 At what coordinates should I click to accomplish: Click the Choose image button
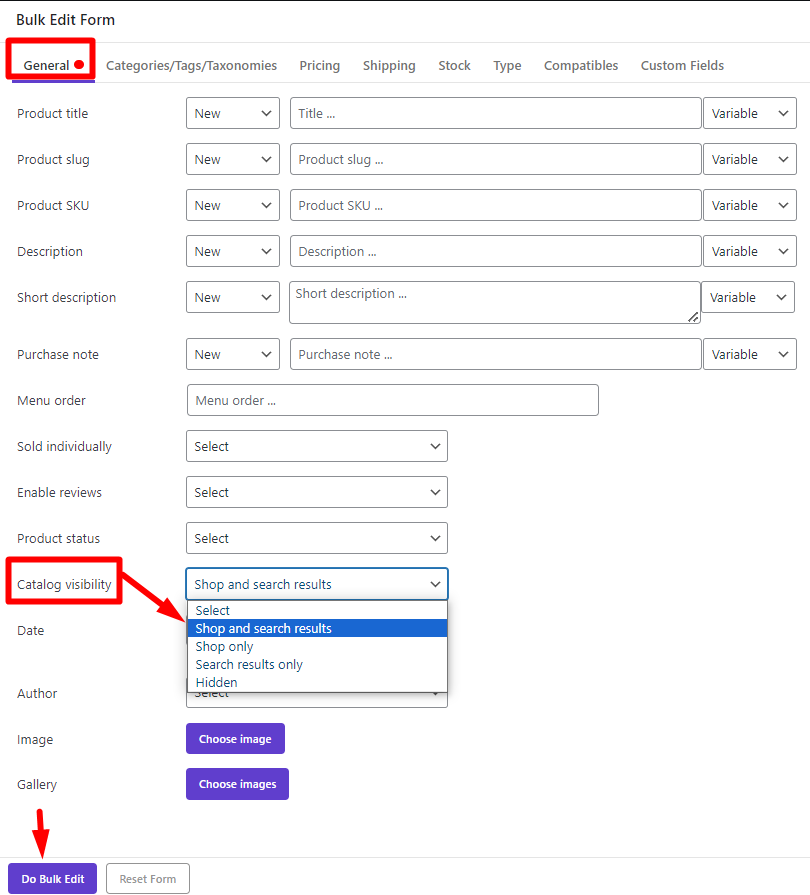pyautogui.click(x=235, y=739)
